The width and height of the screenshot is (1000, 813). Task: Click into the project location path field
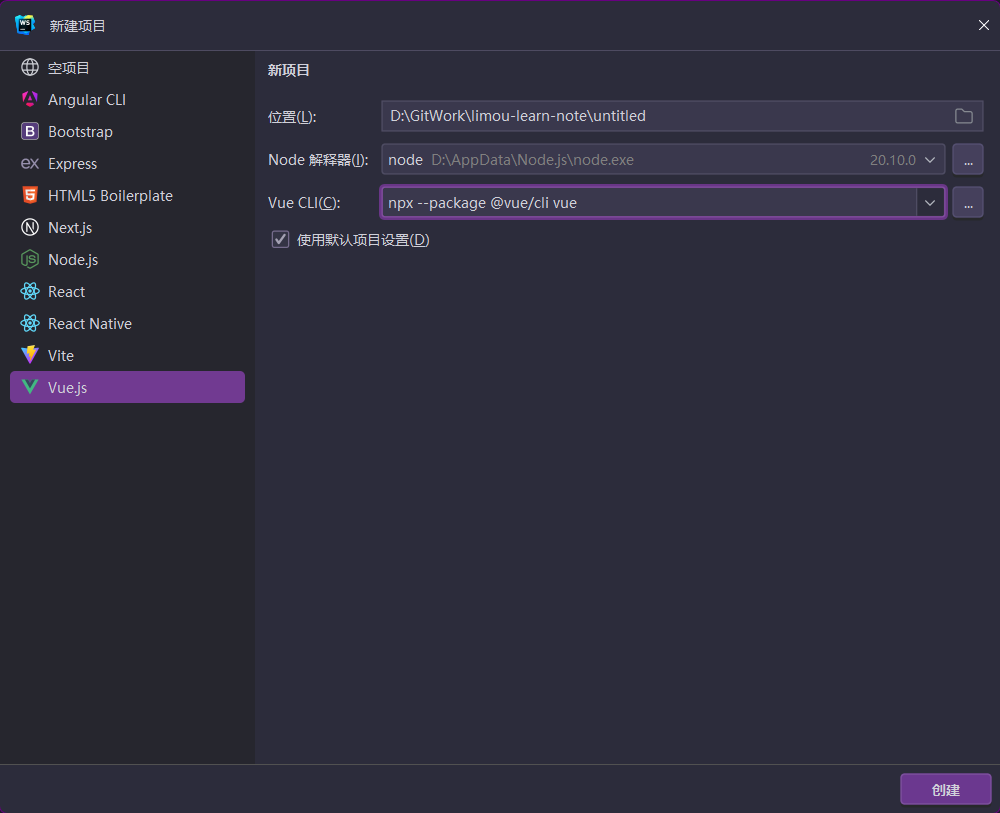point(660,116)
